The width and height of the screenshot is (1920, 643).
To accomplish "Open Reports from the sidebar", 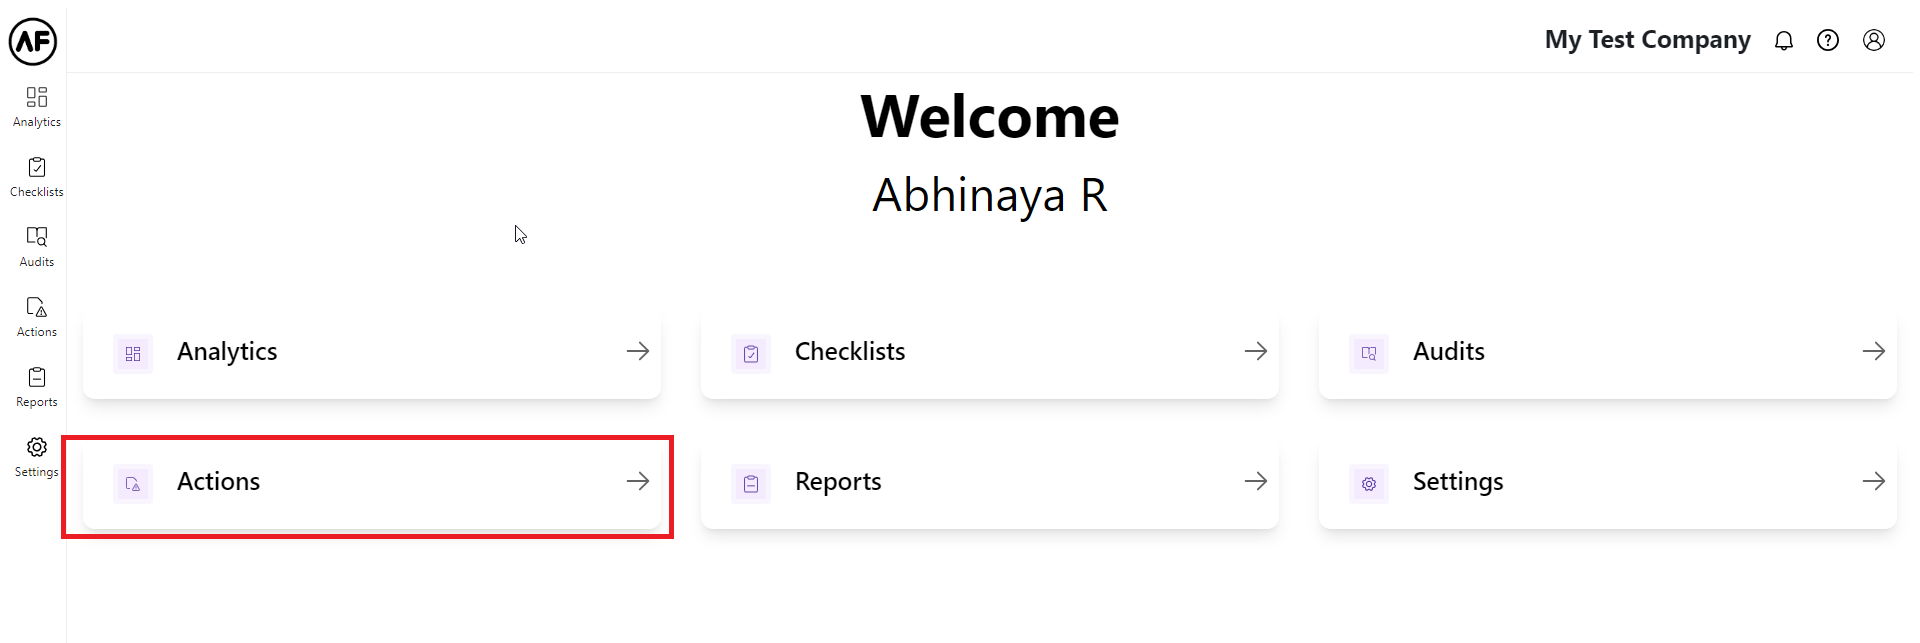I will [x=37, y=386].
